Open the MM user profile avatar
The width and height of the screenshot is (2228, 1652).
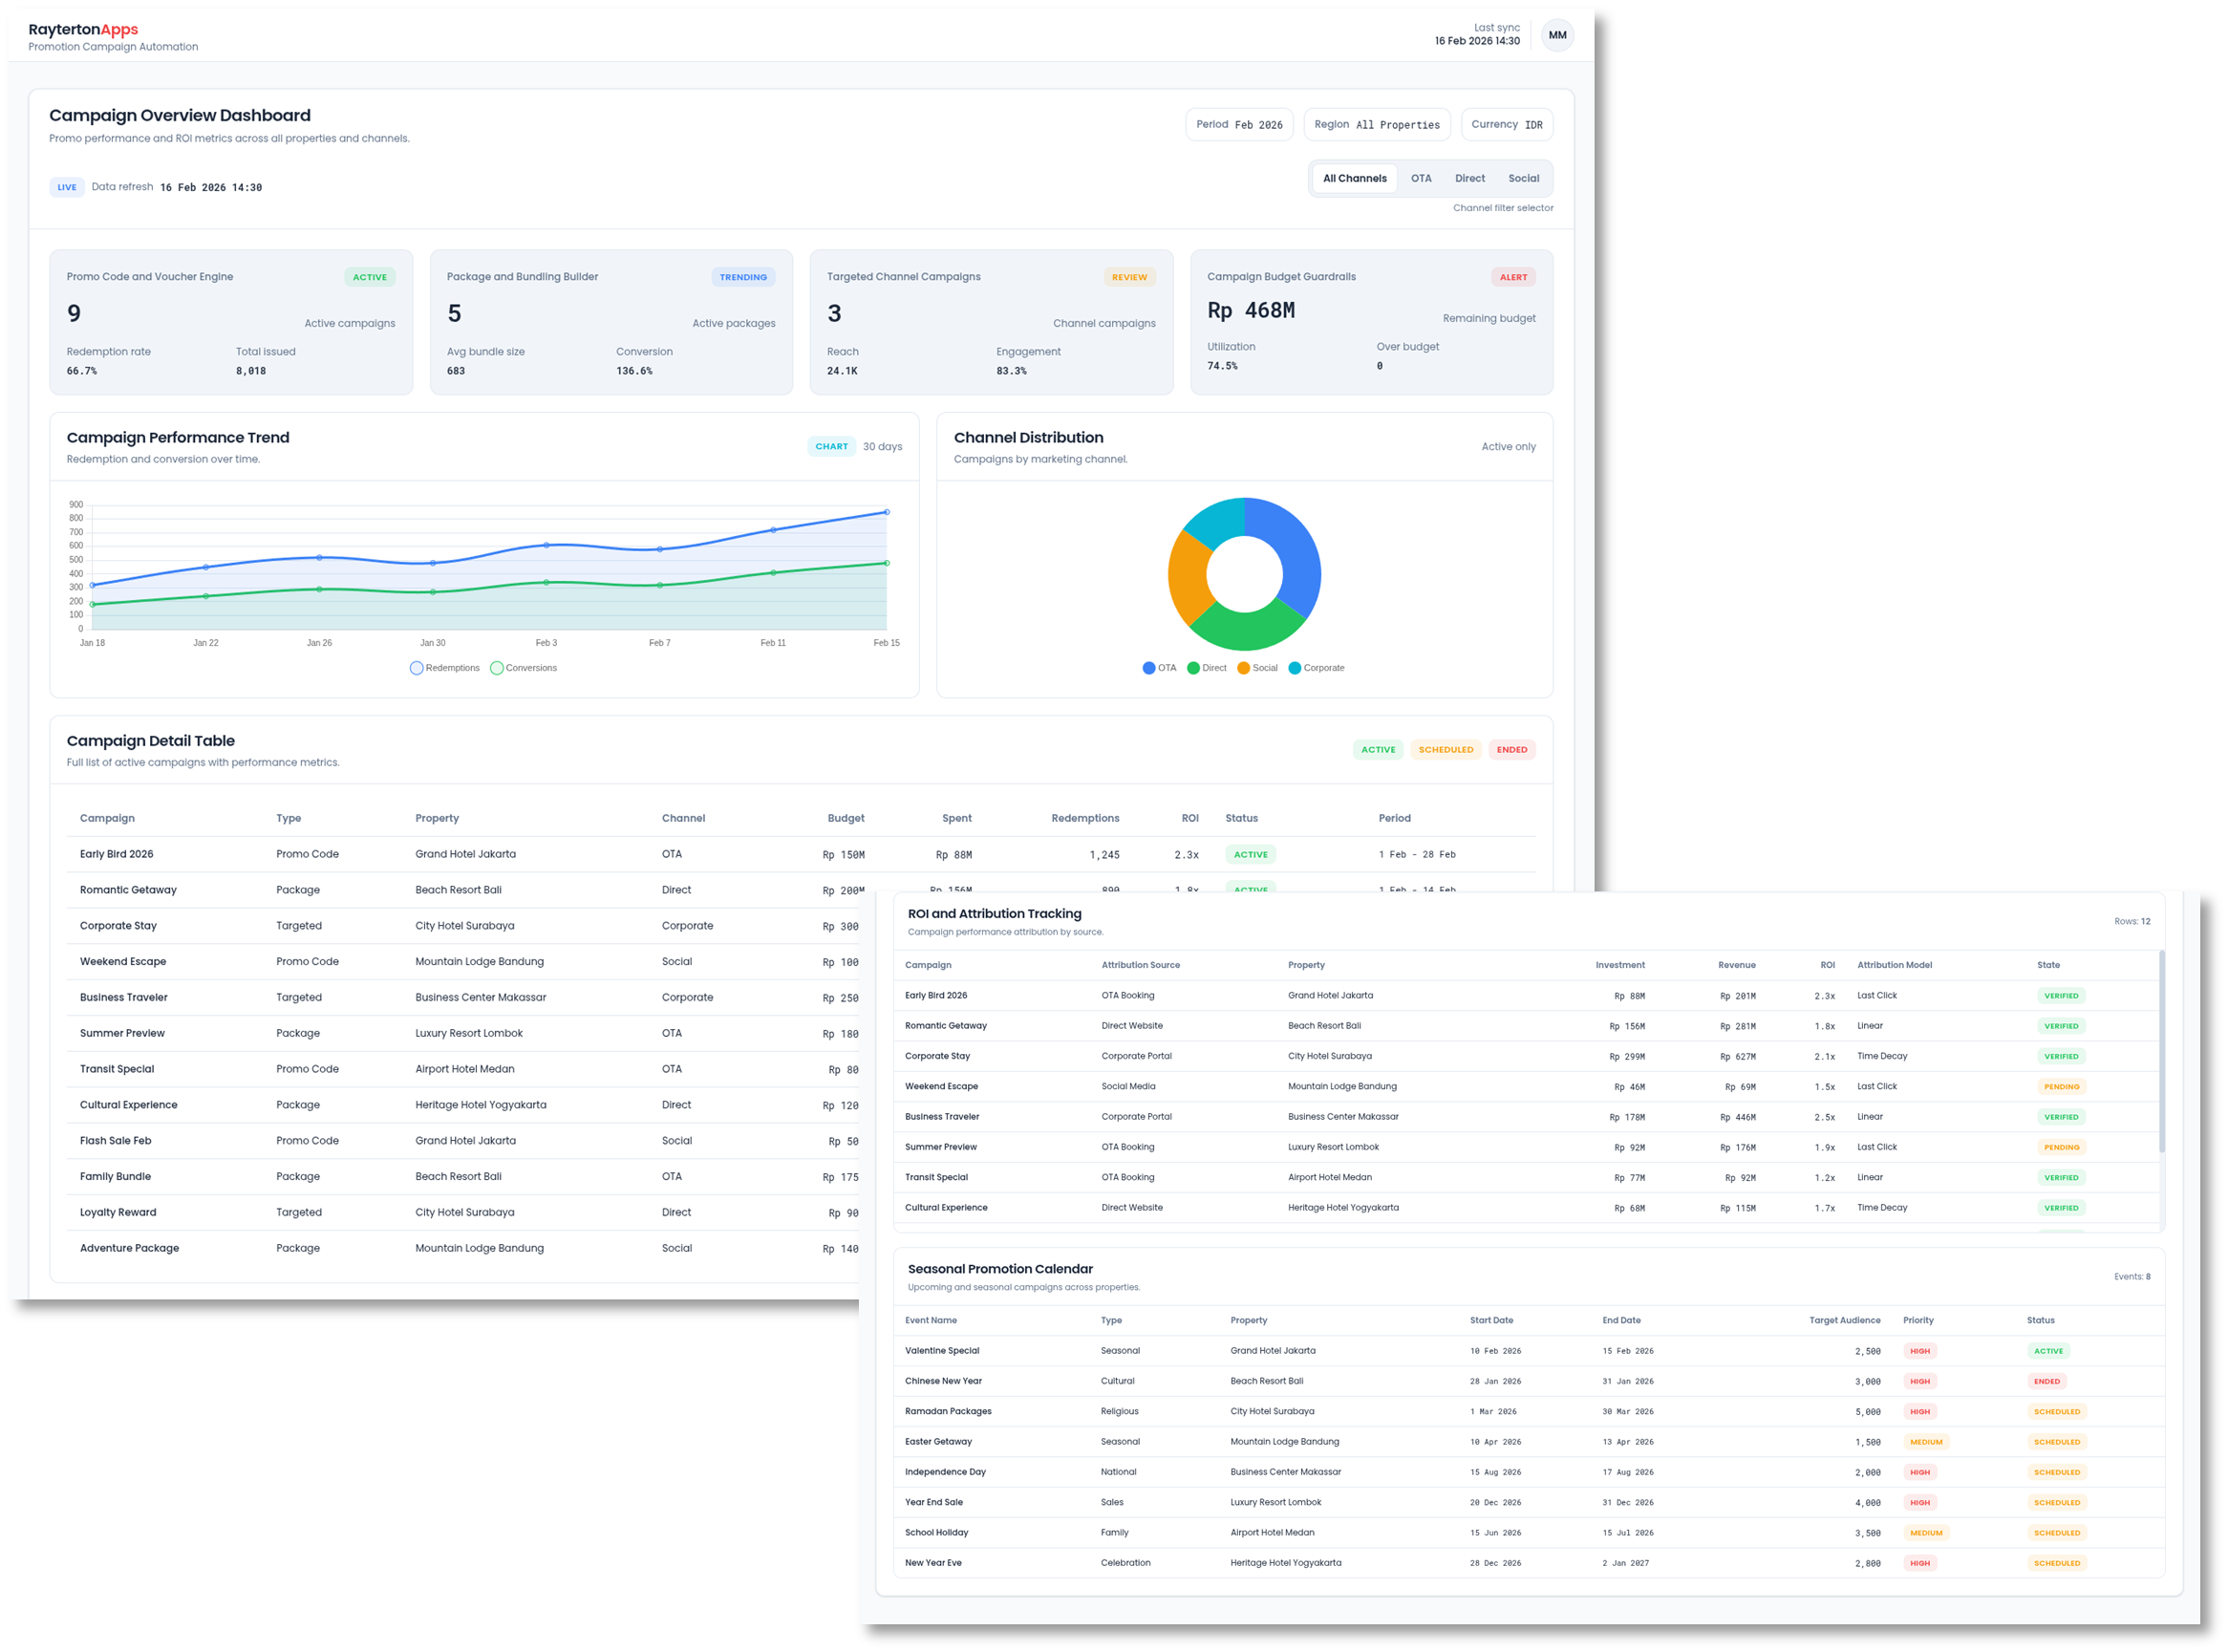(x=1557, y=35)
